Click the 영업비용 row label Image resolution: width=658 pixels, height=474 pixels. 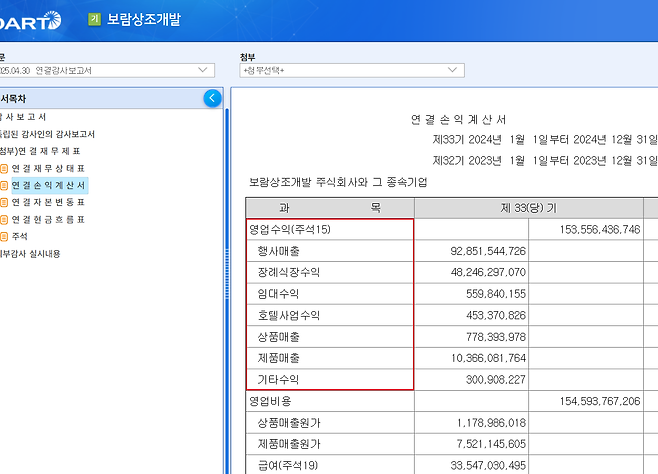click(x=270, y=401)
